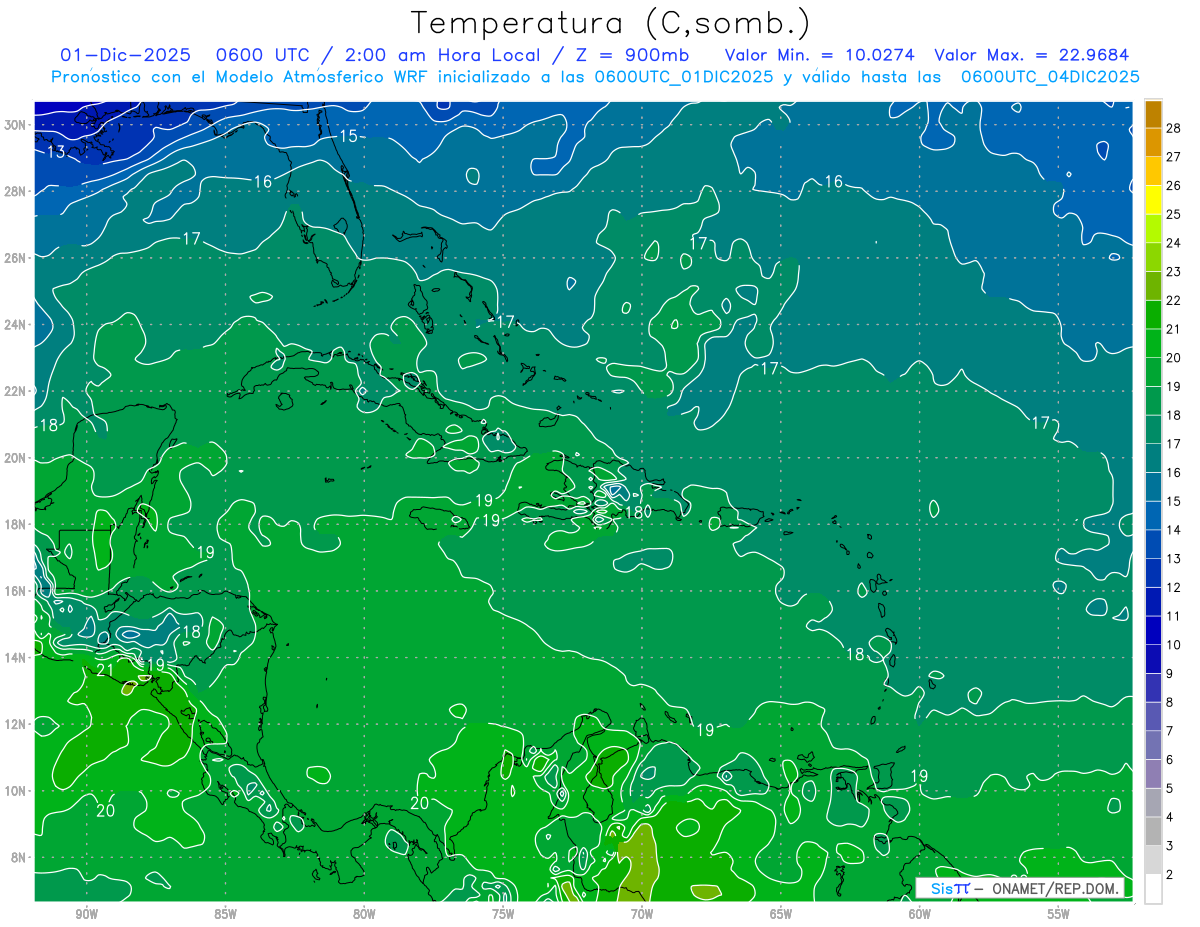The image size is (1200, 927).
Task: Click the '75W' longitude axis label
Action: [x=503, y=914]
